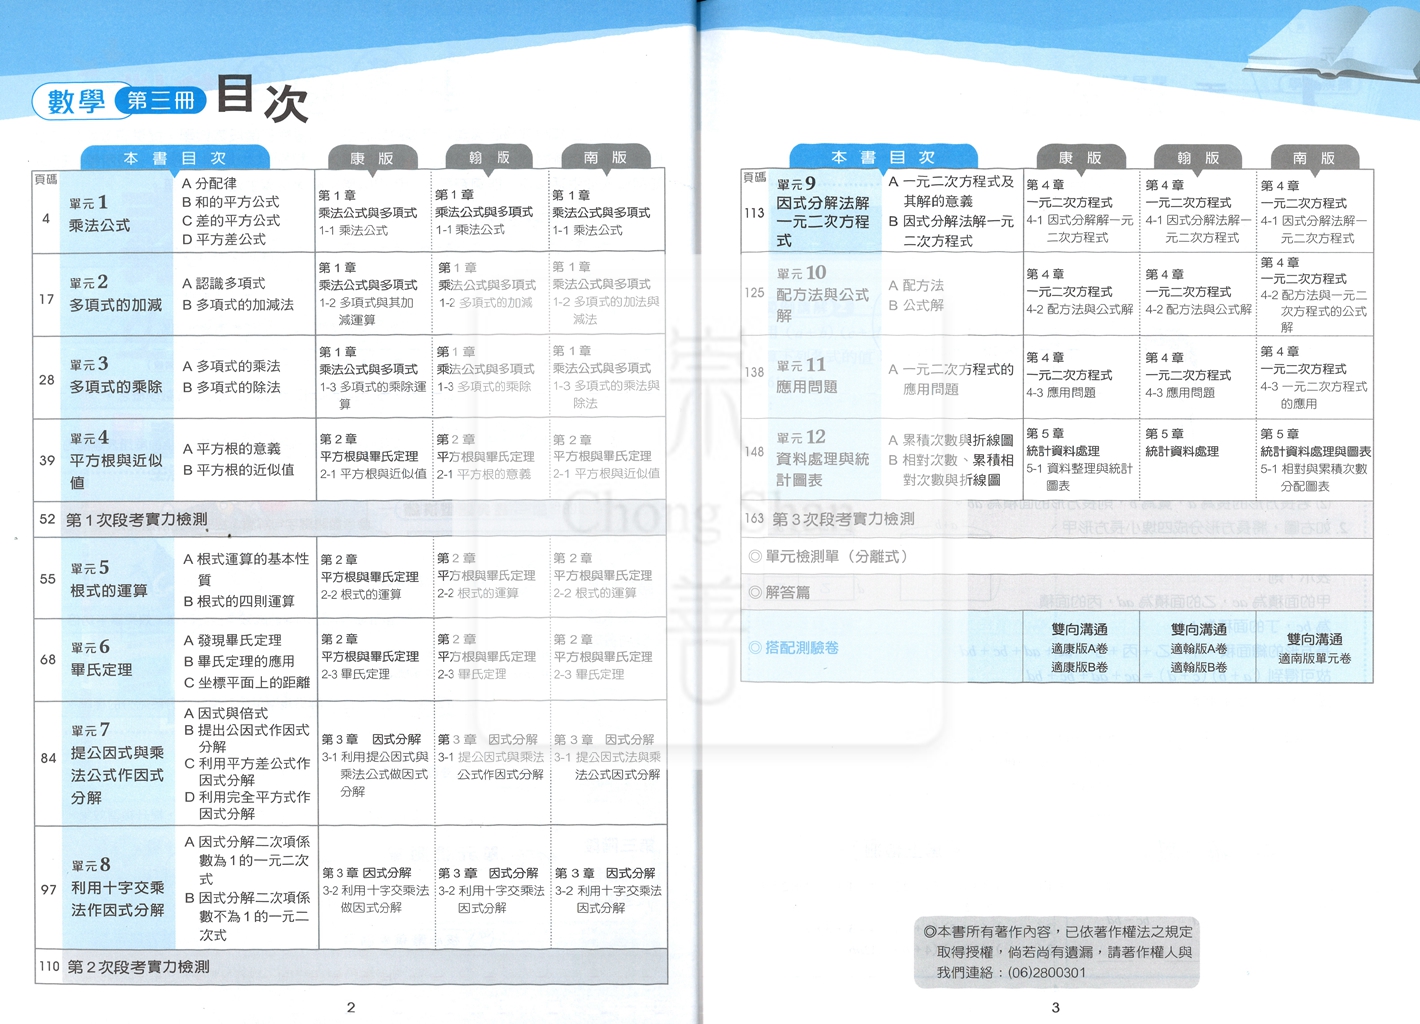Click 單元2 多項式的加減 unit title

[115, 294]
